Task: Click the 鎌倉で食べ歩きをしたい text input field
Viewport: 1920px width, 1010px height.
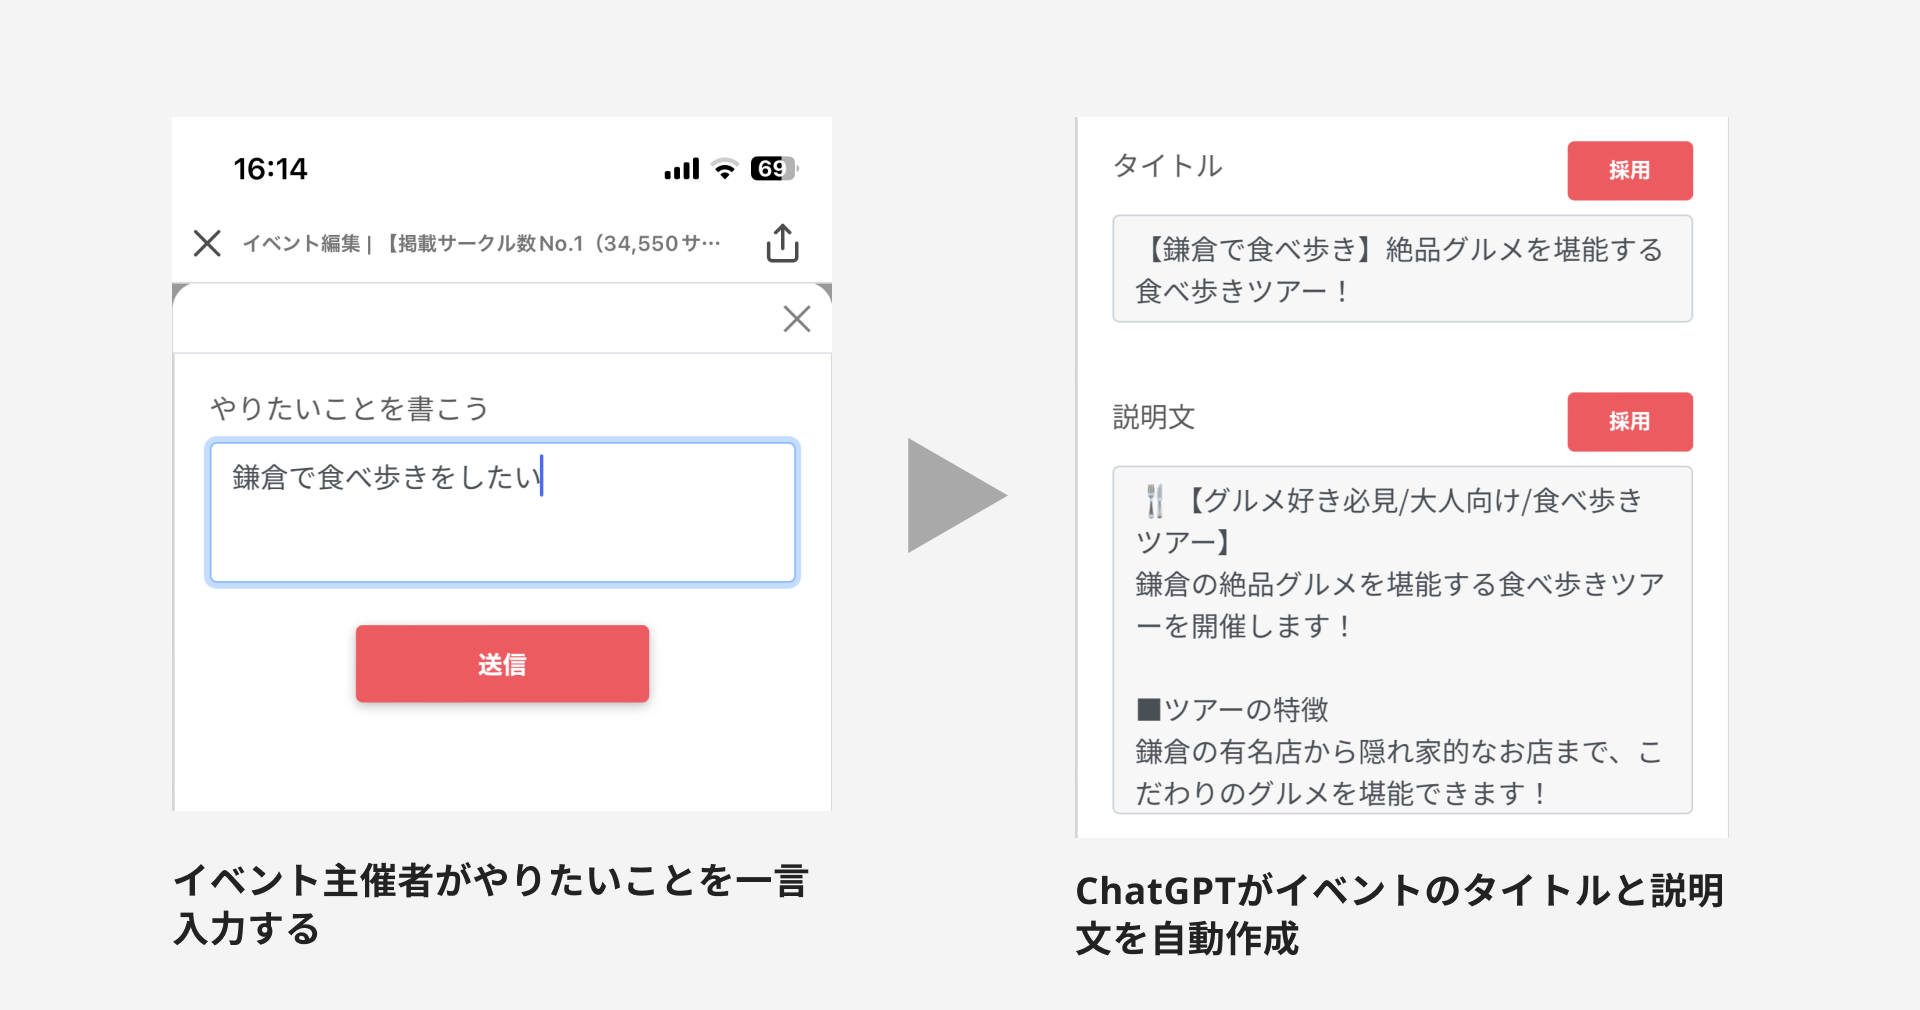Action: [502, 512]
